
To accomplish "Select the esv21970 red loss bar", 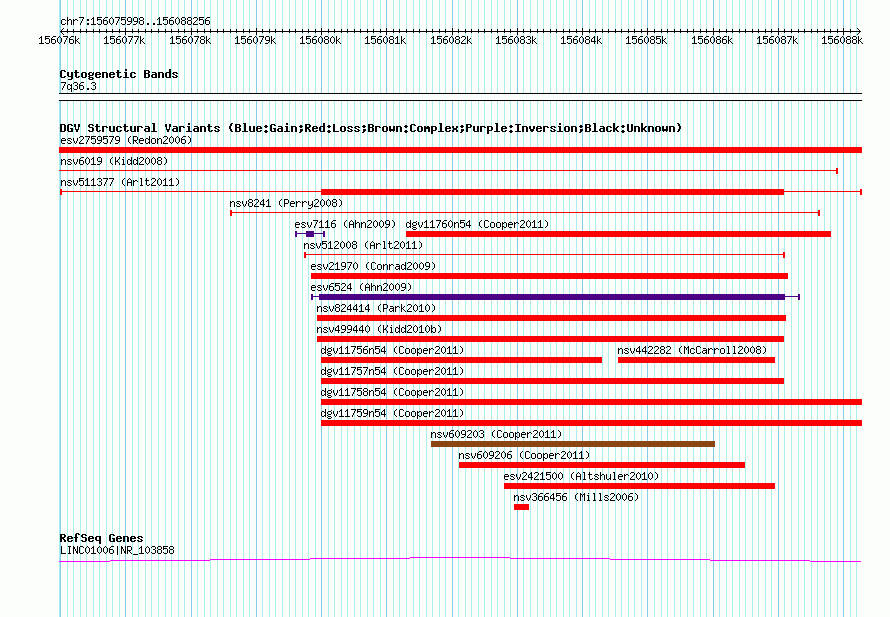I will 549,276.
